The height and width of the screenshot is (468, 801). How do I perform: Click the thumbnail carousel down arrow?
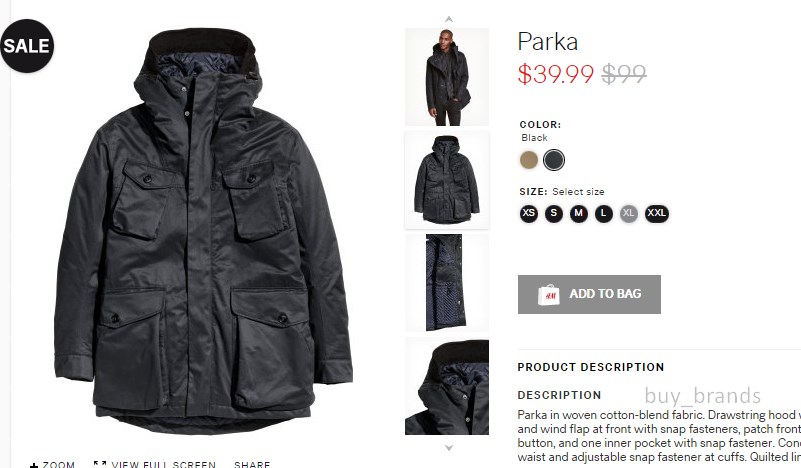(449, 448)
